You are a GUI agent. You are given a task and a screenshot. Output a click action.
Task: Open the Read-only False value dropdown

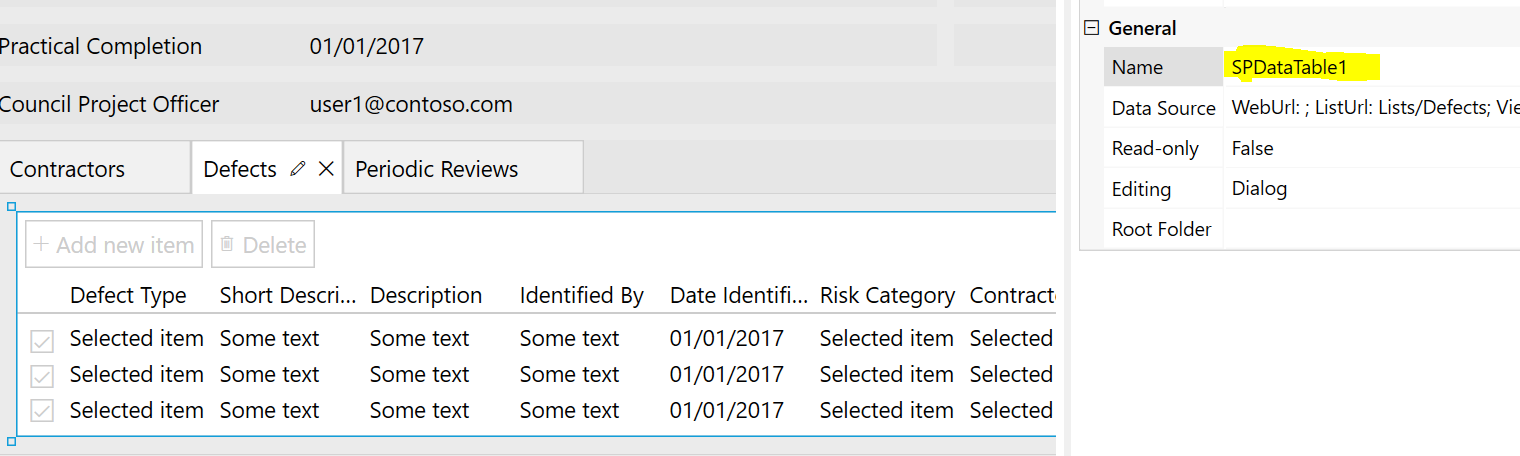pos(1370,148)
